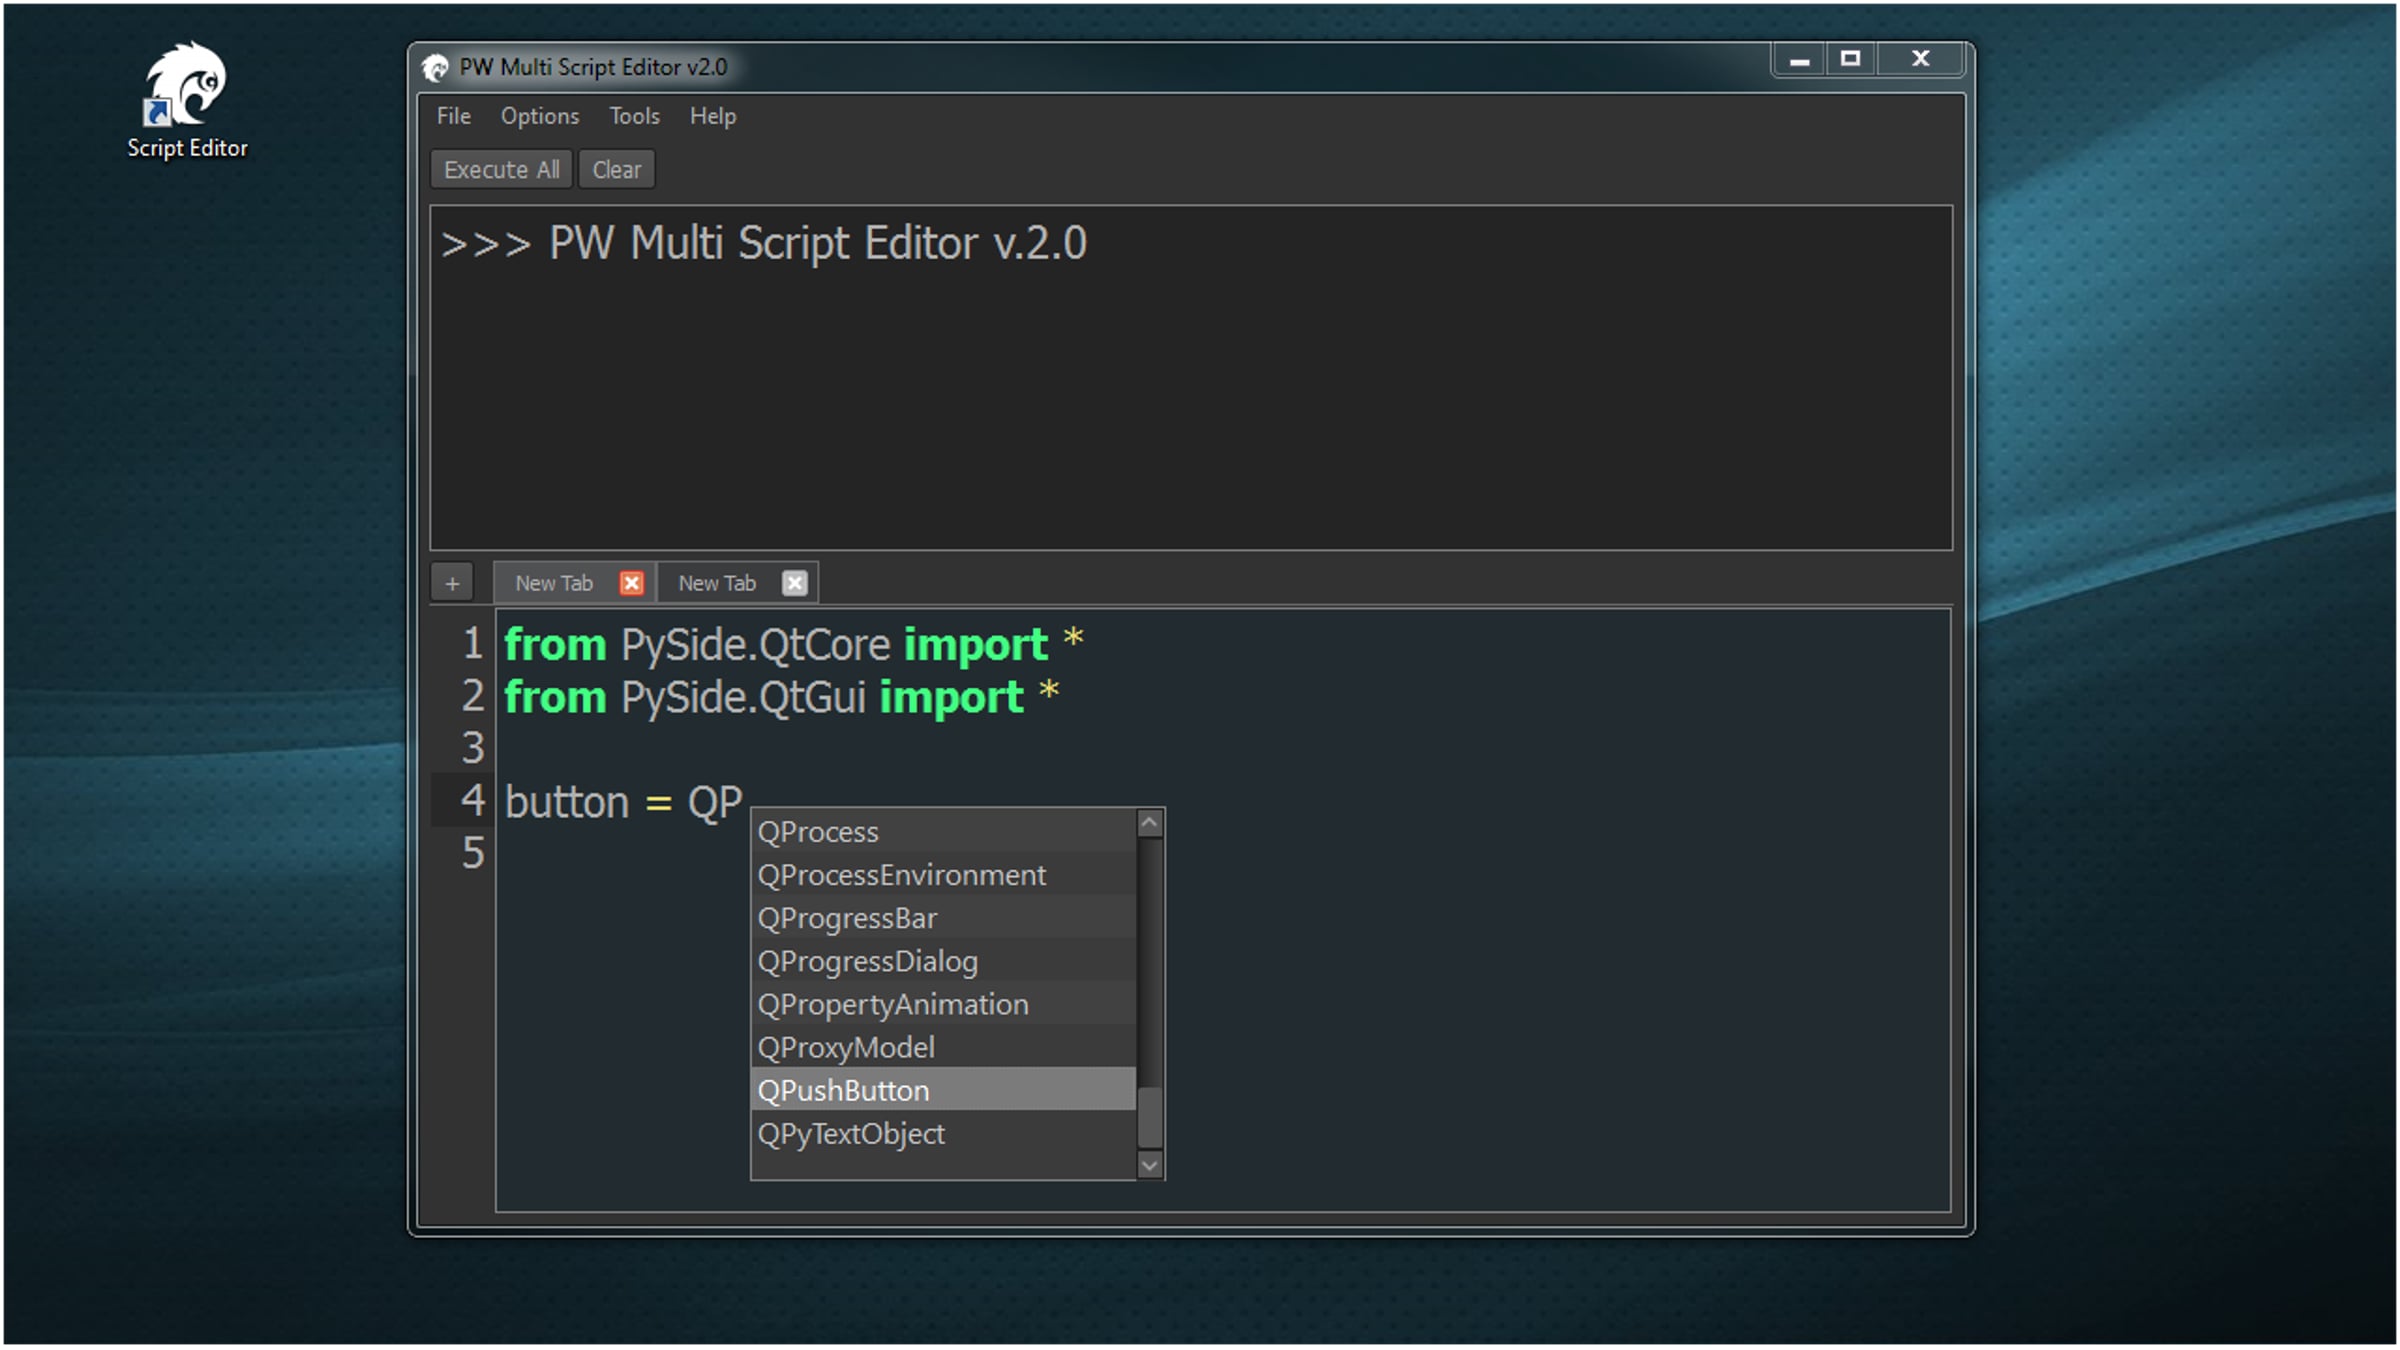Viewport: 2400px width, 1350px height.
Task: Close the first New Tab with the red X
Action: click(x=631, y=583)
